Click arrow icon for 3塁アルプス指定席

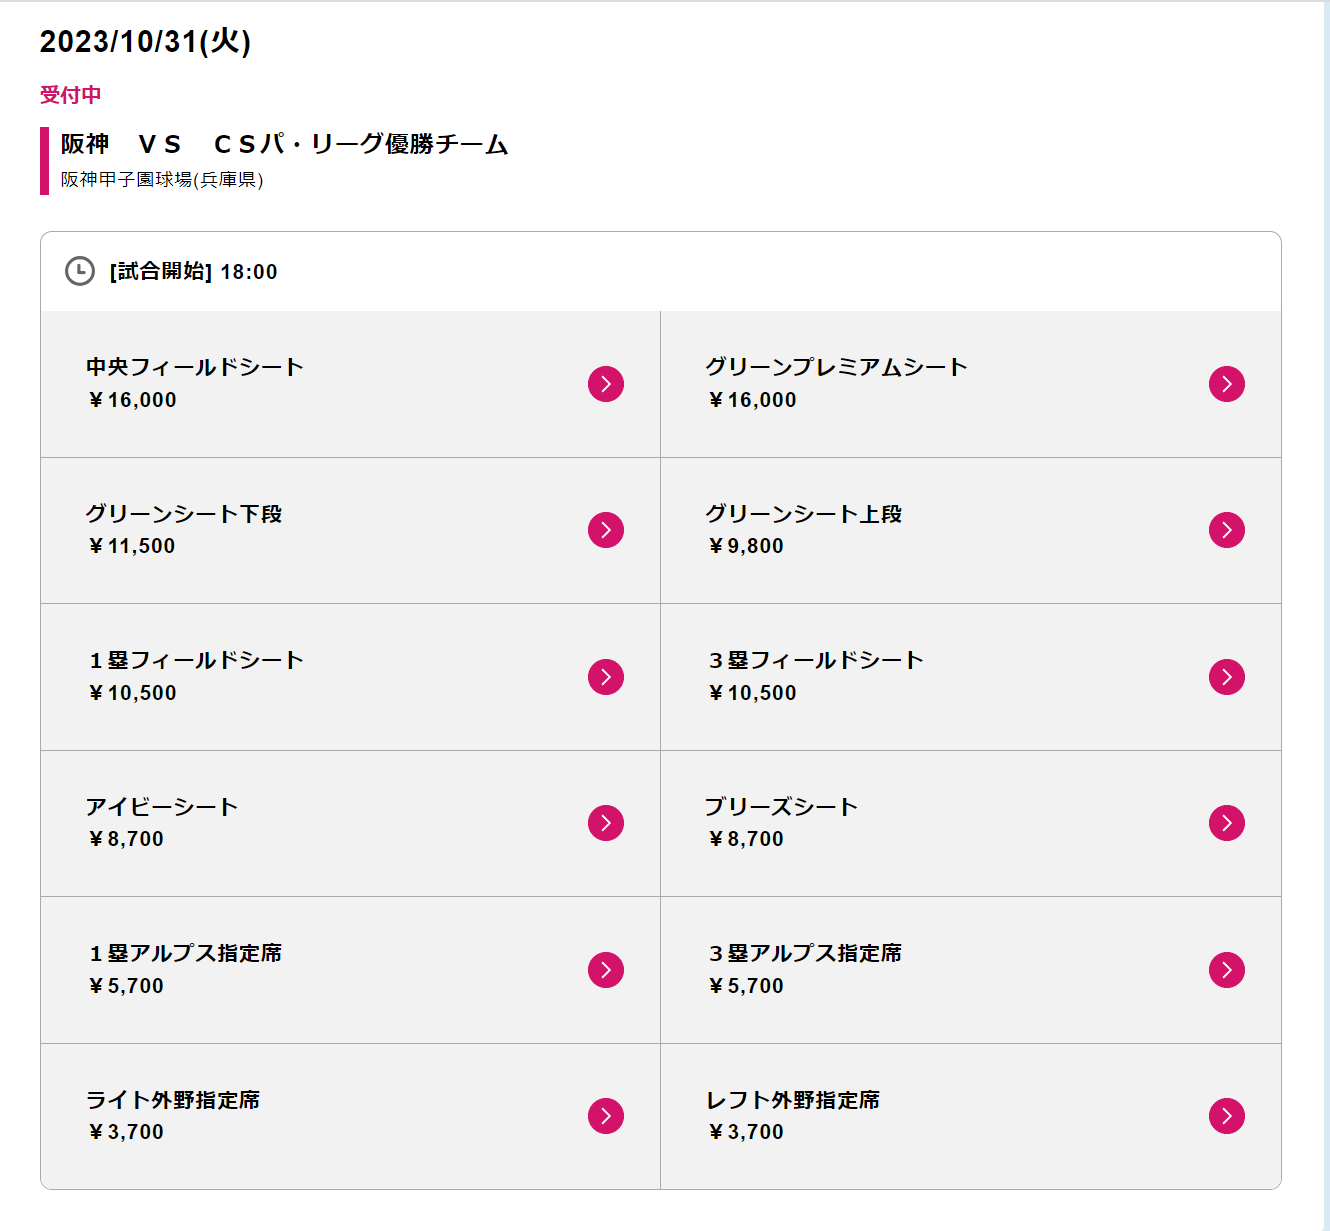[x=1227, y=970]
